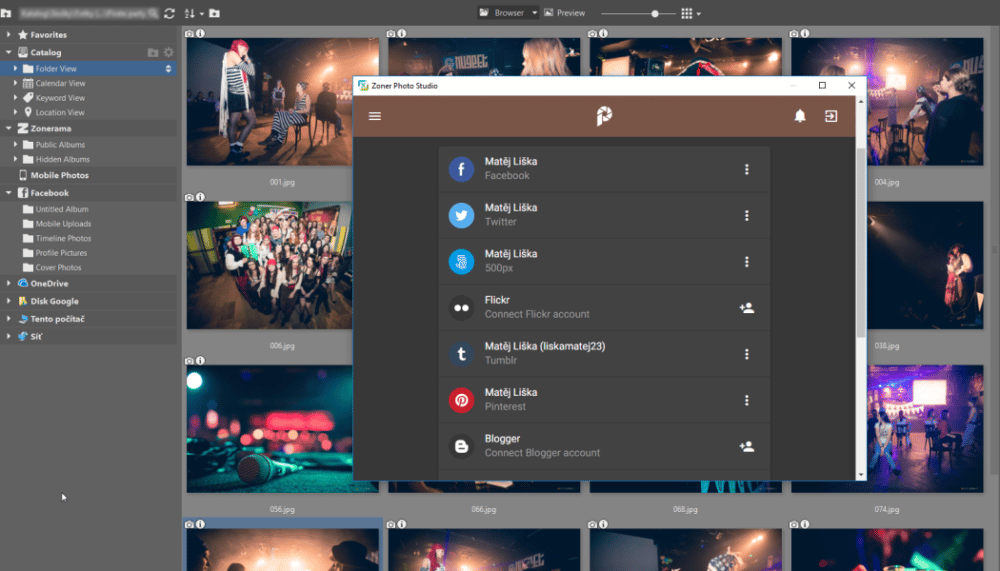Open options menu for the Pinterest account
Screen dimensions: 1000x571
pyautogui.click(x=747, y=400)
